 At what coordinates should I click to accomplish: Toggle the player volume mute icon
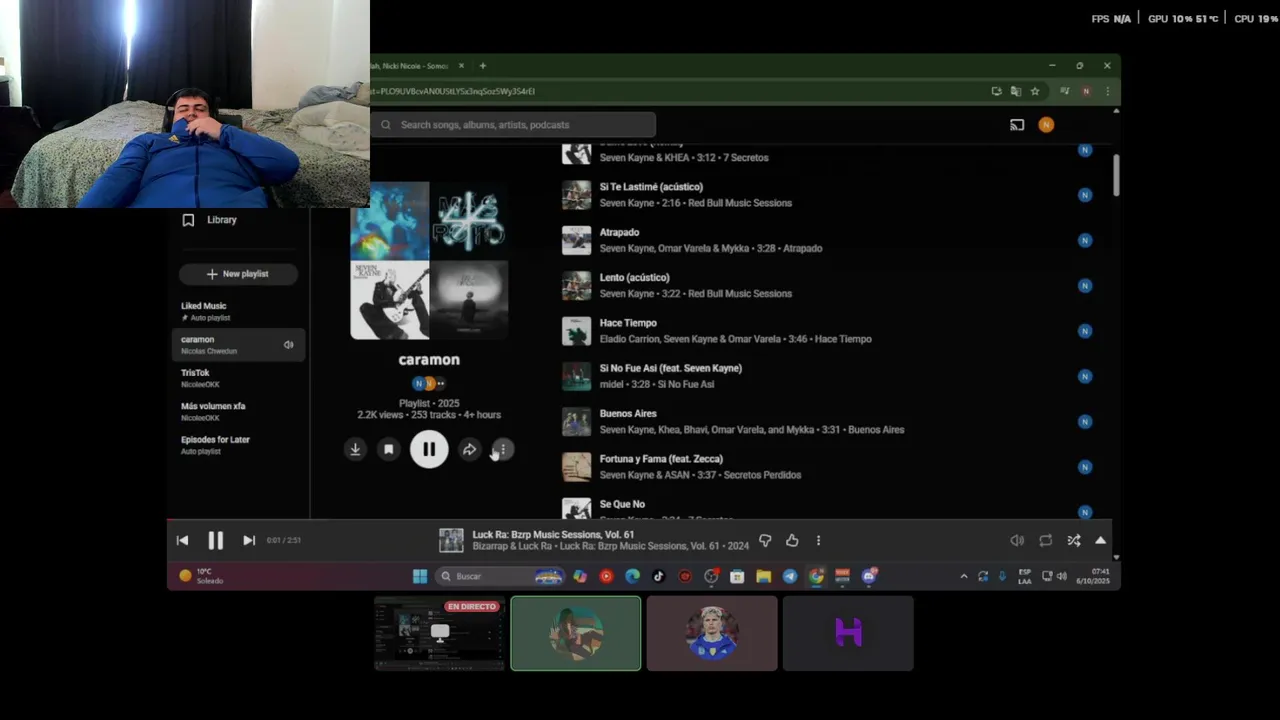click(1017, 540)
